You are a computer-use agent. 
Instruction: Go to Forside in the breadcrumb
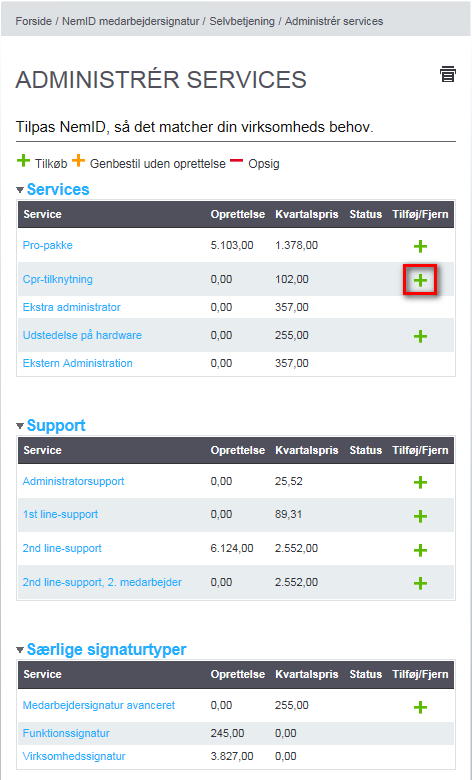[x=34, y=21]
